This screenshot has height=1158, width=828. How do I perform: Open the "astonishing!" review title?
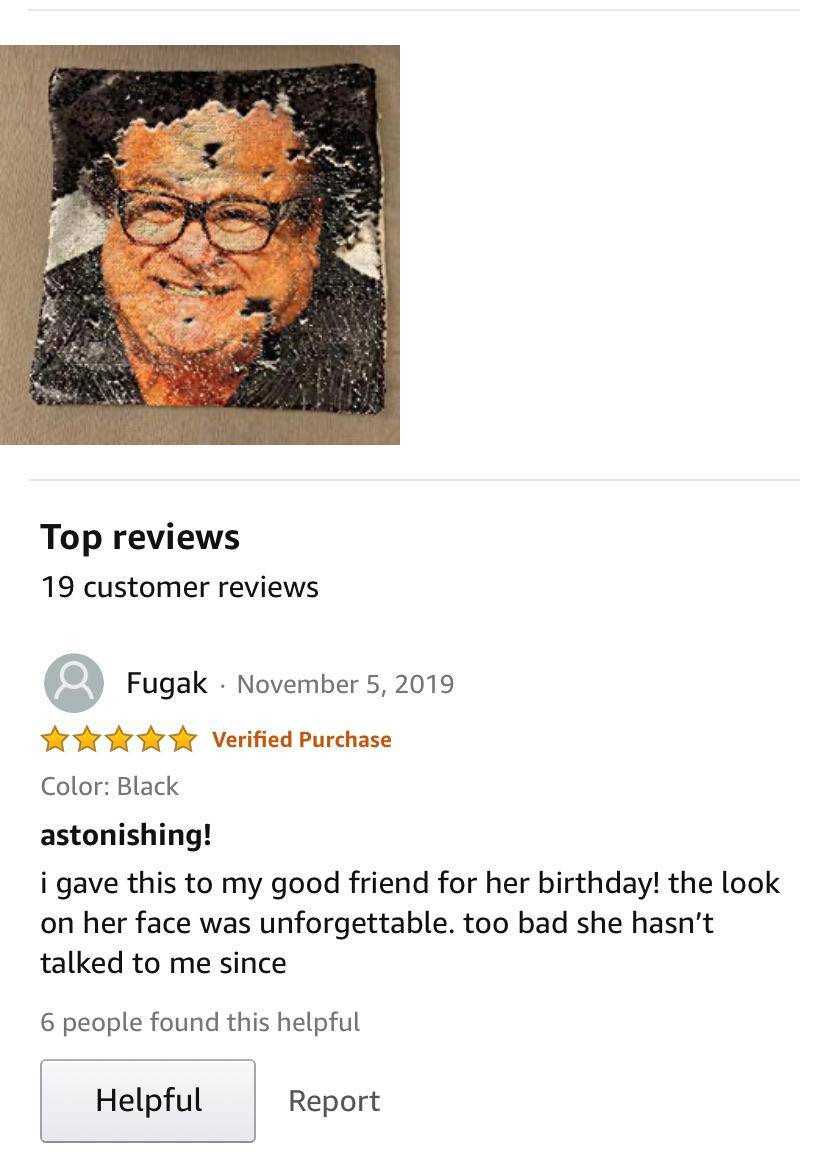pyautogui.click(x=126, y=835)
